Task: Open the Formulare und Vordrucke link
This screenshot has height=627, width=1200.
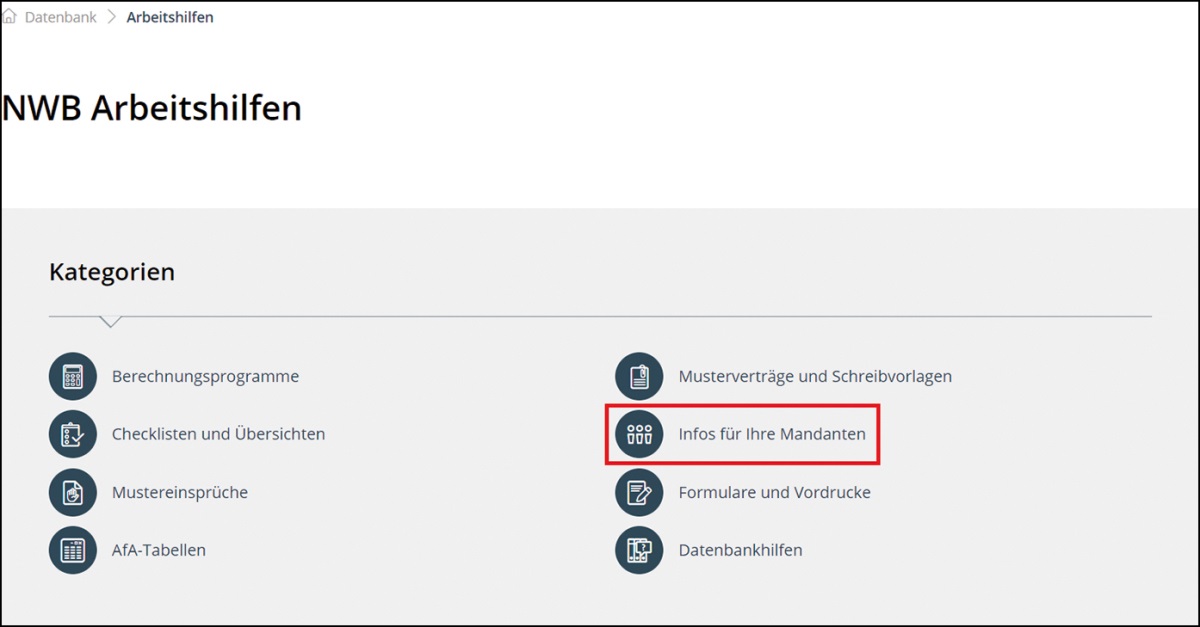Action: coord(774,493)
